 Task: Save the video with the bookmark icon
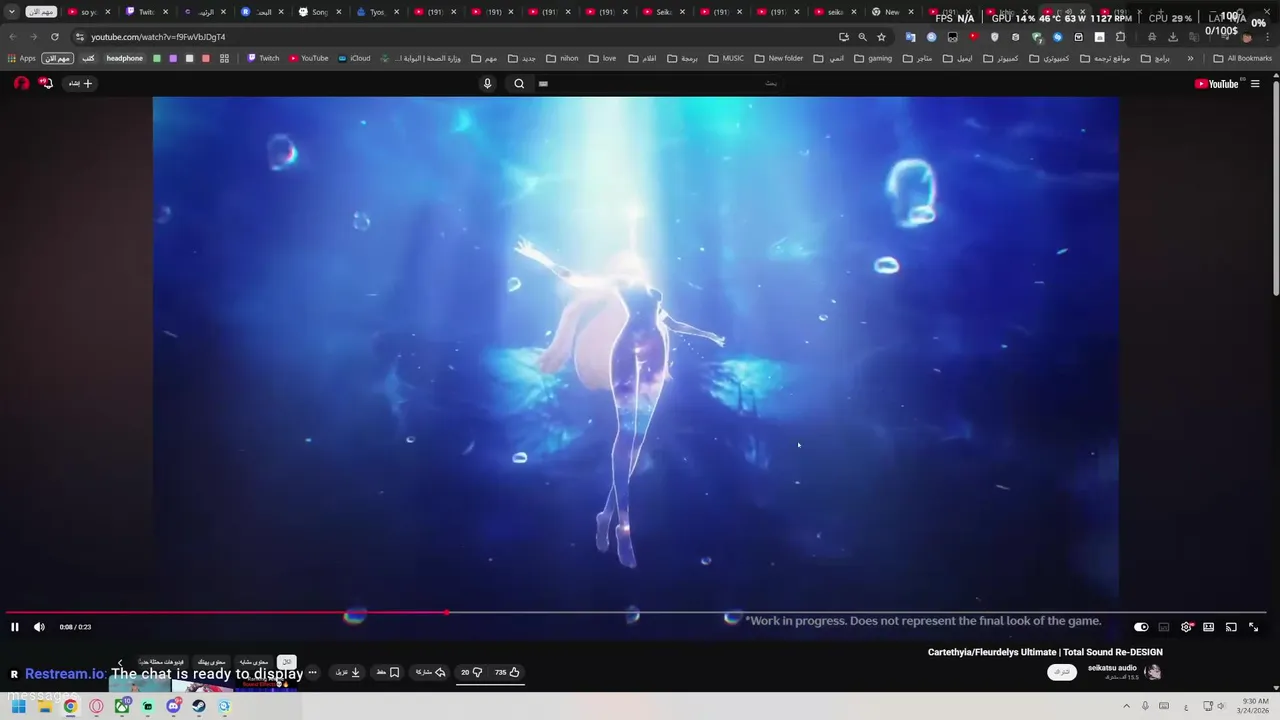point(388,672)
